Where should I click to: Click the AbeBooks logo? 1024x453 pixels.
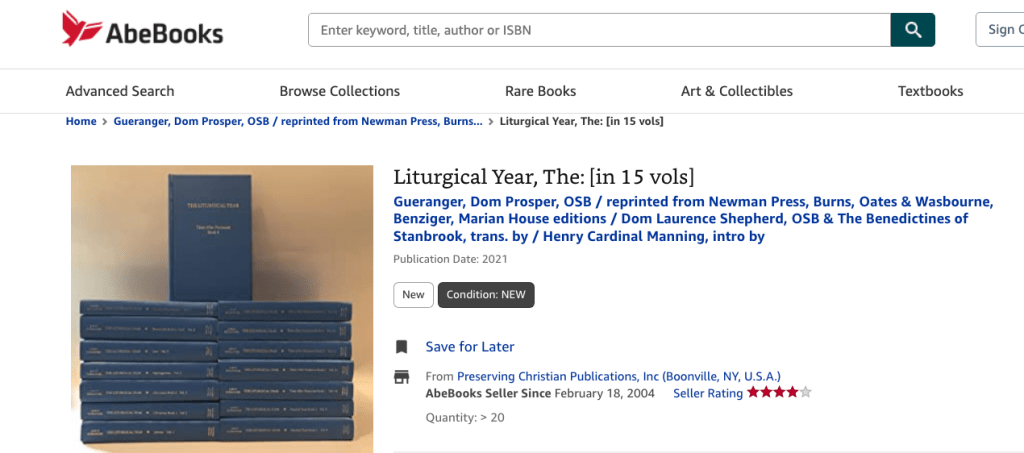point(142,30)
